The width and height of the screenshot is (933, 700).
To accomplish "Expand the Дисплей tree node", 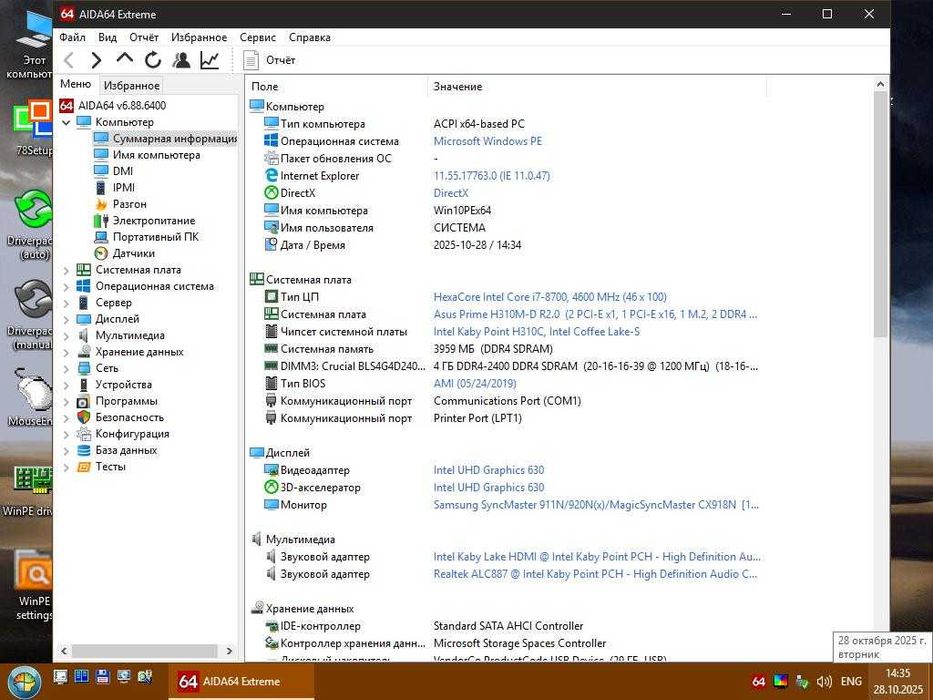I will pos(66,320).
